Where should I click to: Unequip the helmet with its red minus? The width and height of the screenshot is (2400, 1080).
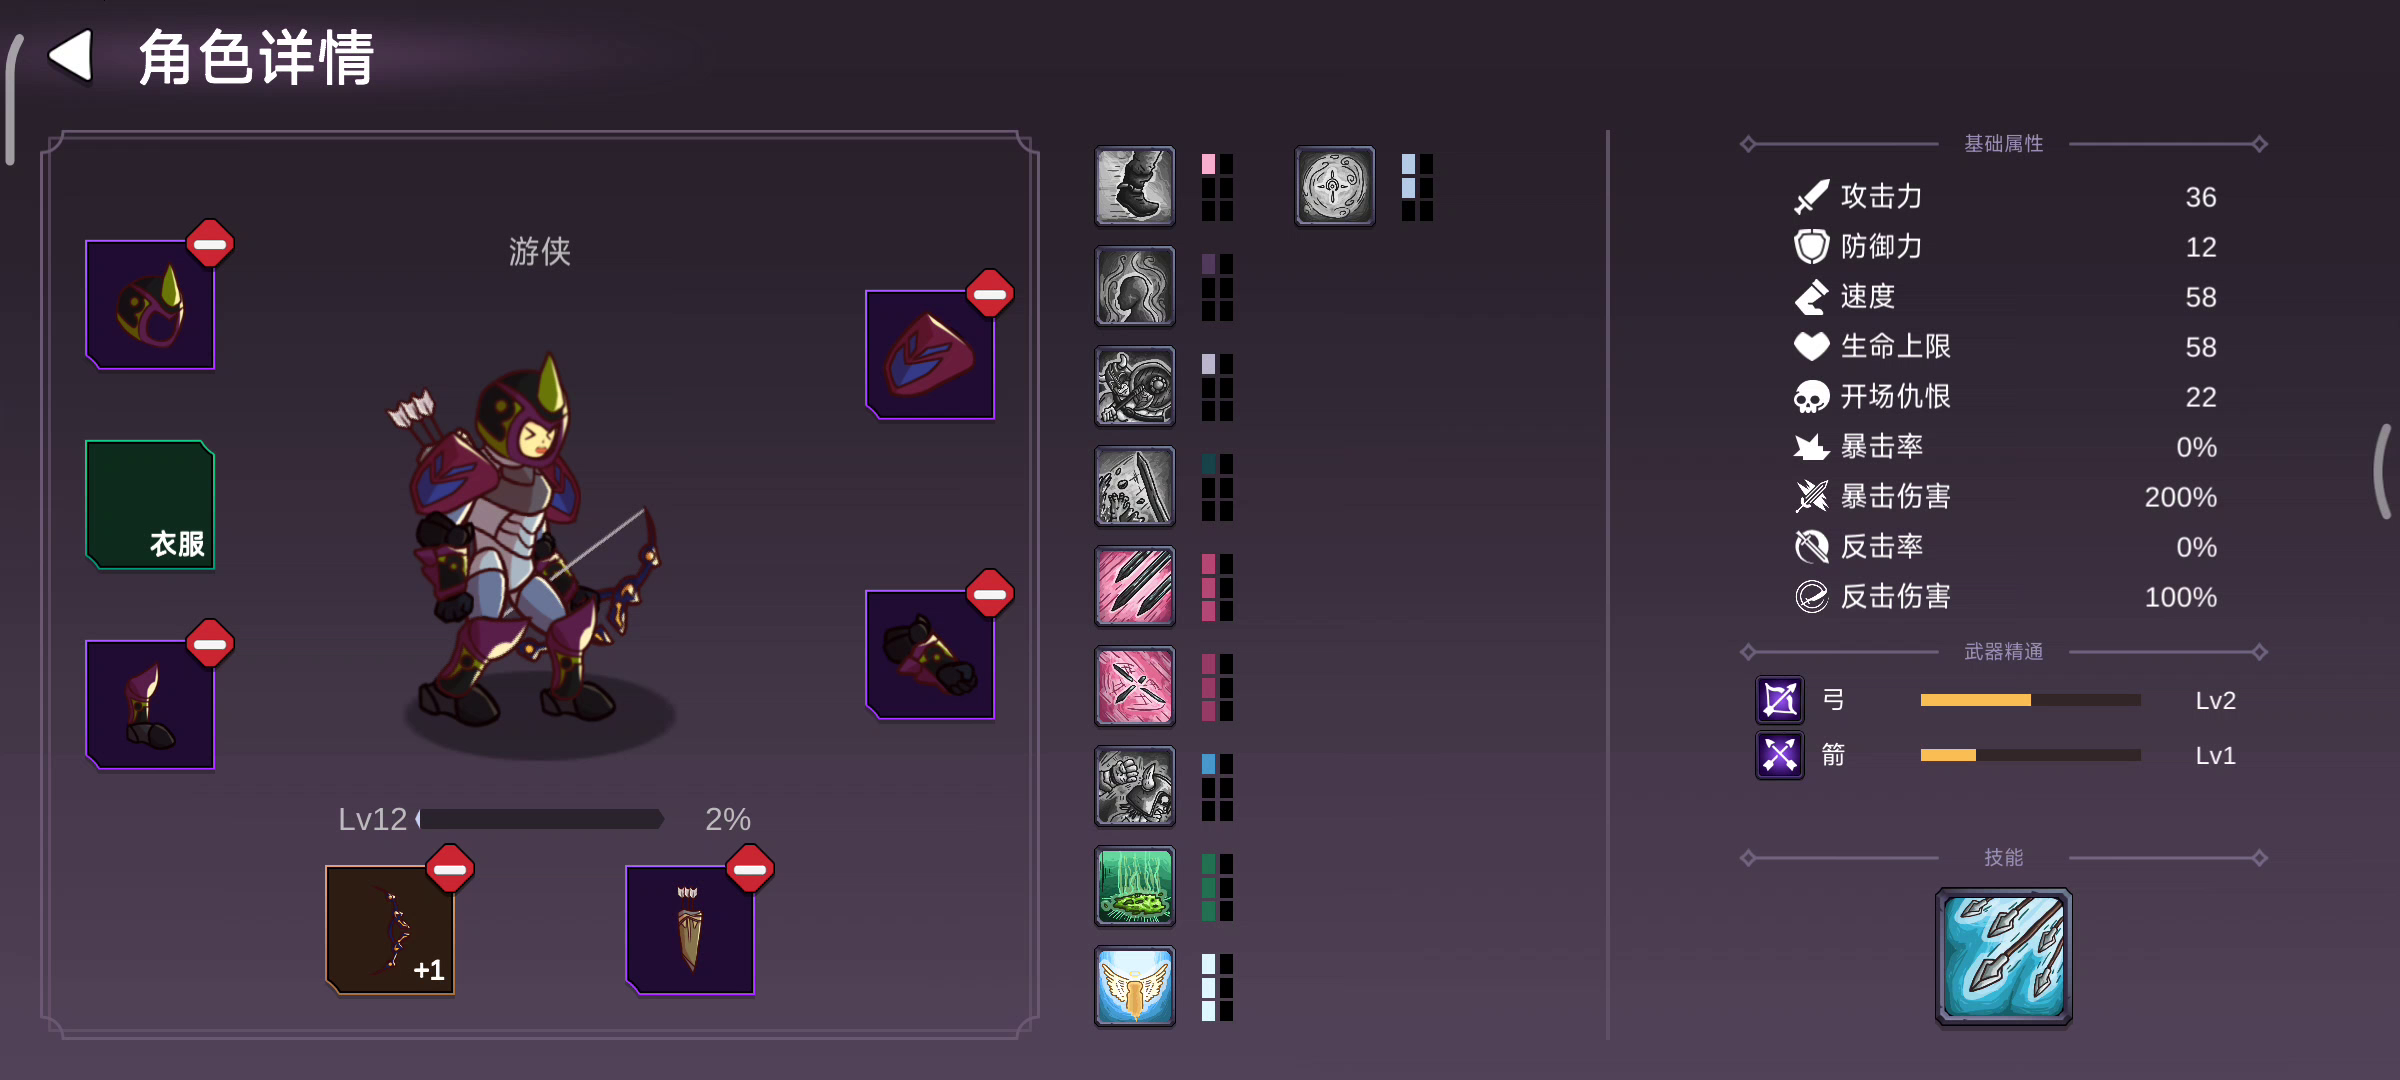pos(210,243)
